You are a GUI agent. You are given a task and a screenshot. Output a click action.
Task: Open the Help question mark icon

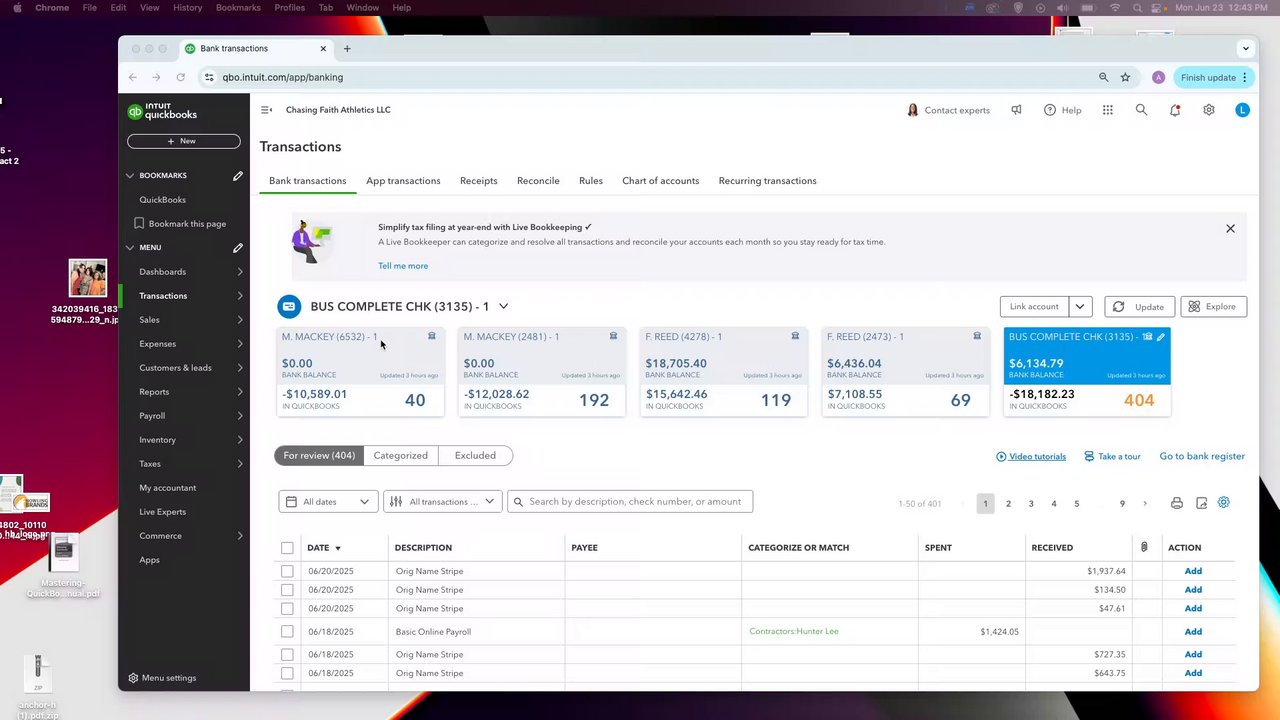[1050, 110]
